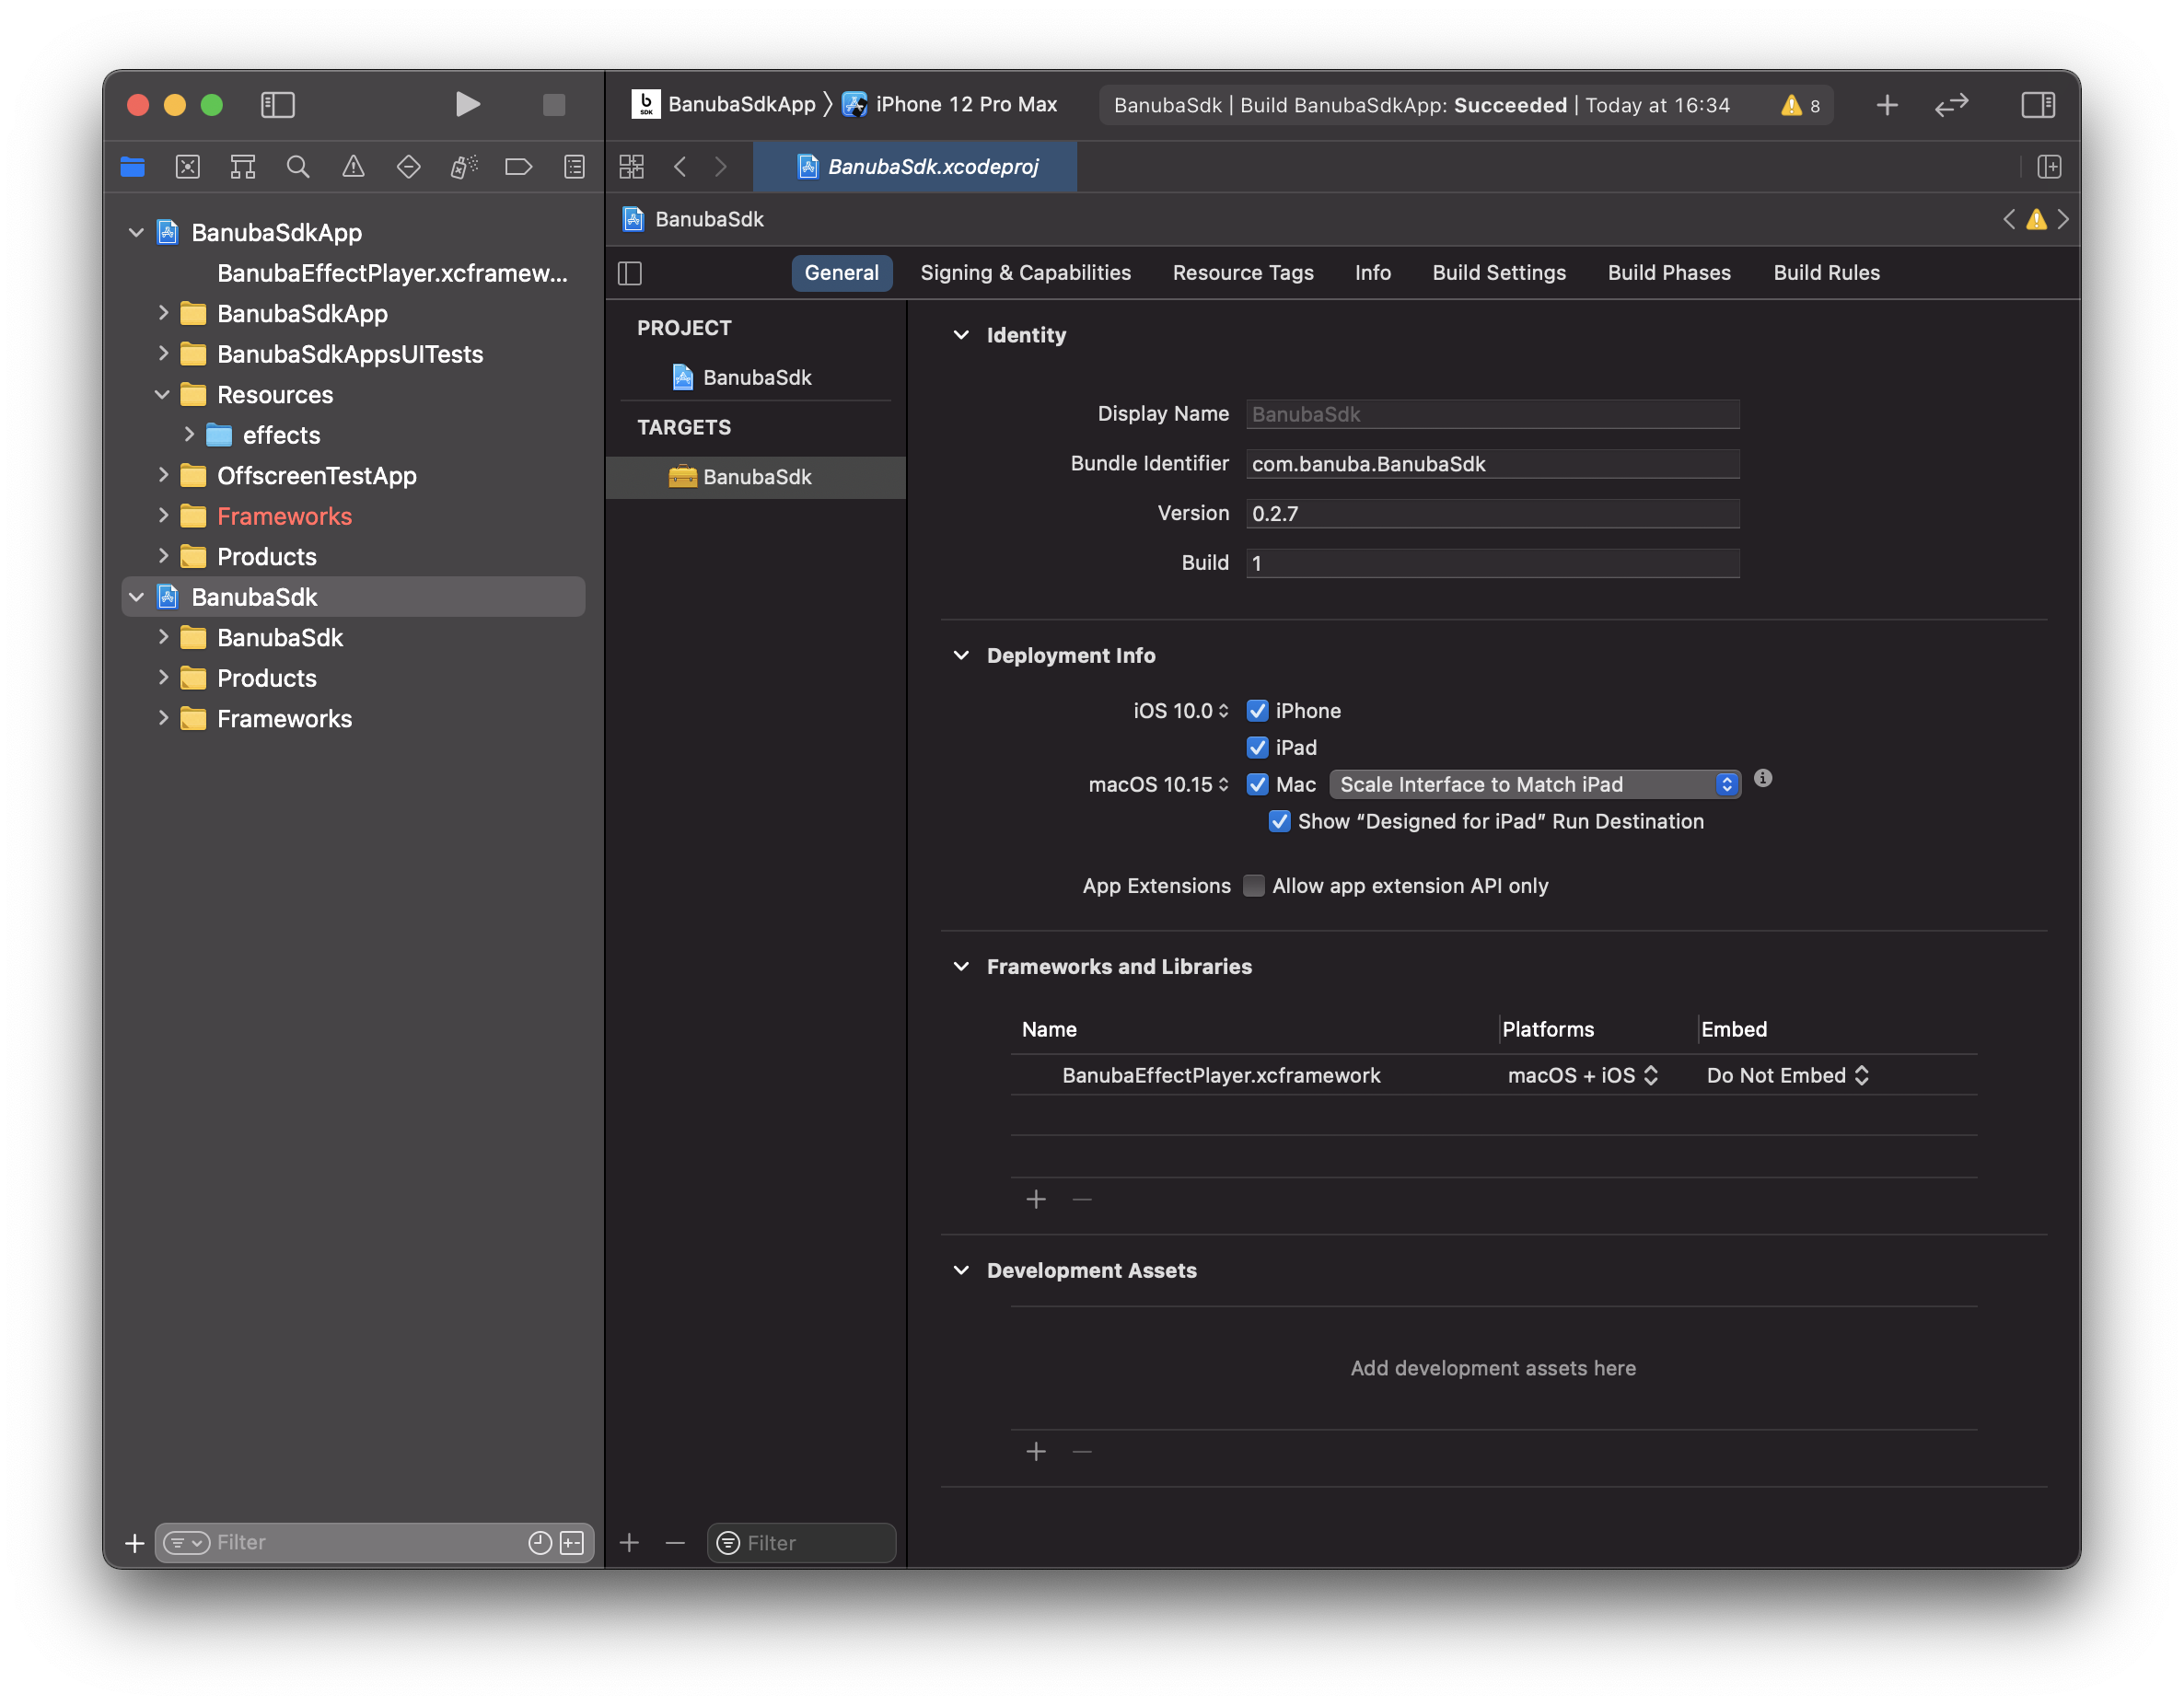Click the Version field showing 0.2.7
Screen dimensions: 2184x1705
(x=1492, y=514)
